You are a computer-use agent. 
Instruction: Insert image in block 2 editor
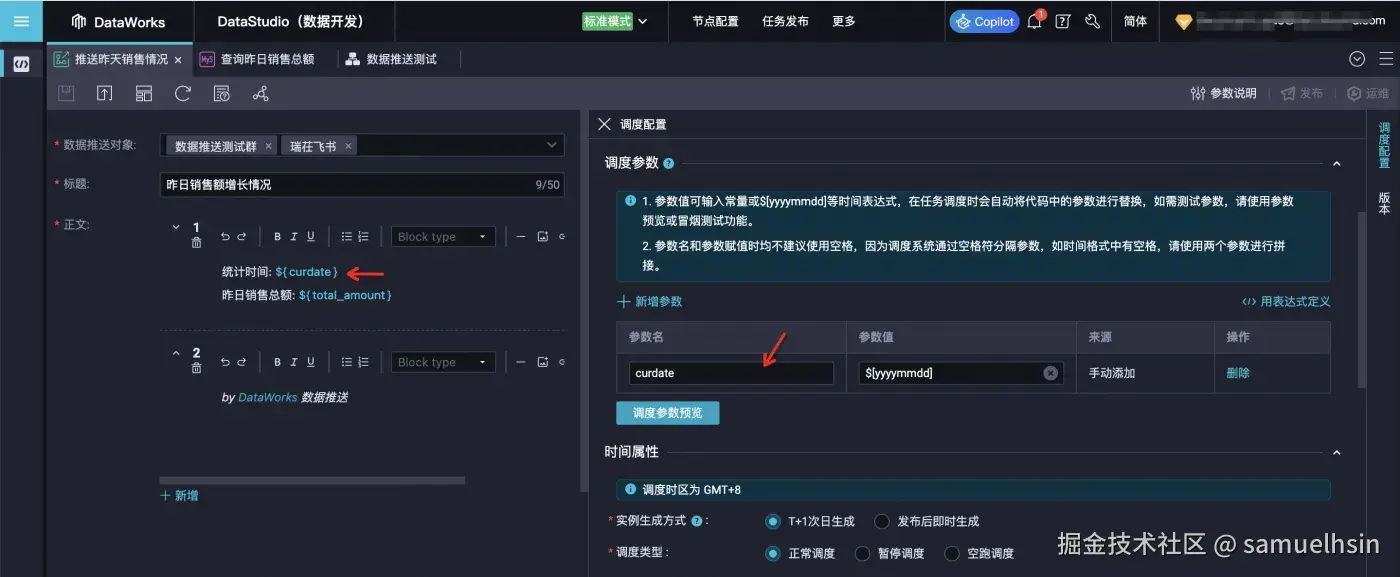(x=543, y=362)
